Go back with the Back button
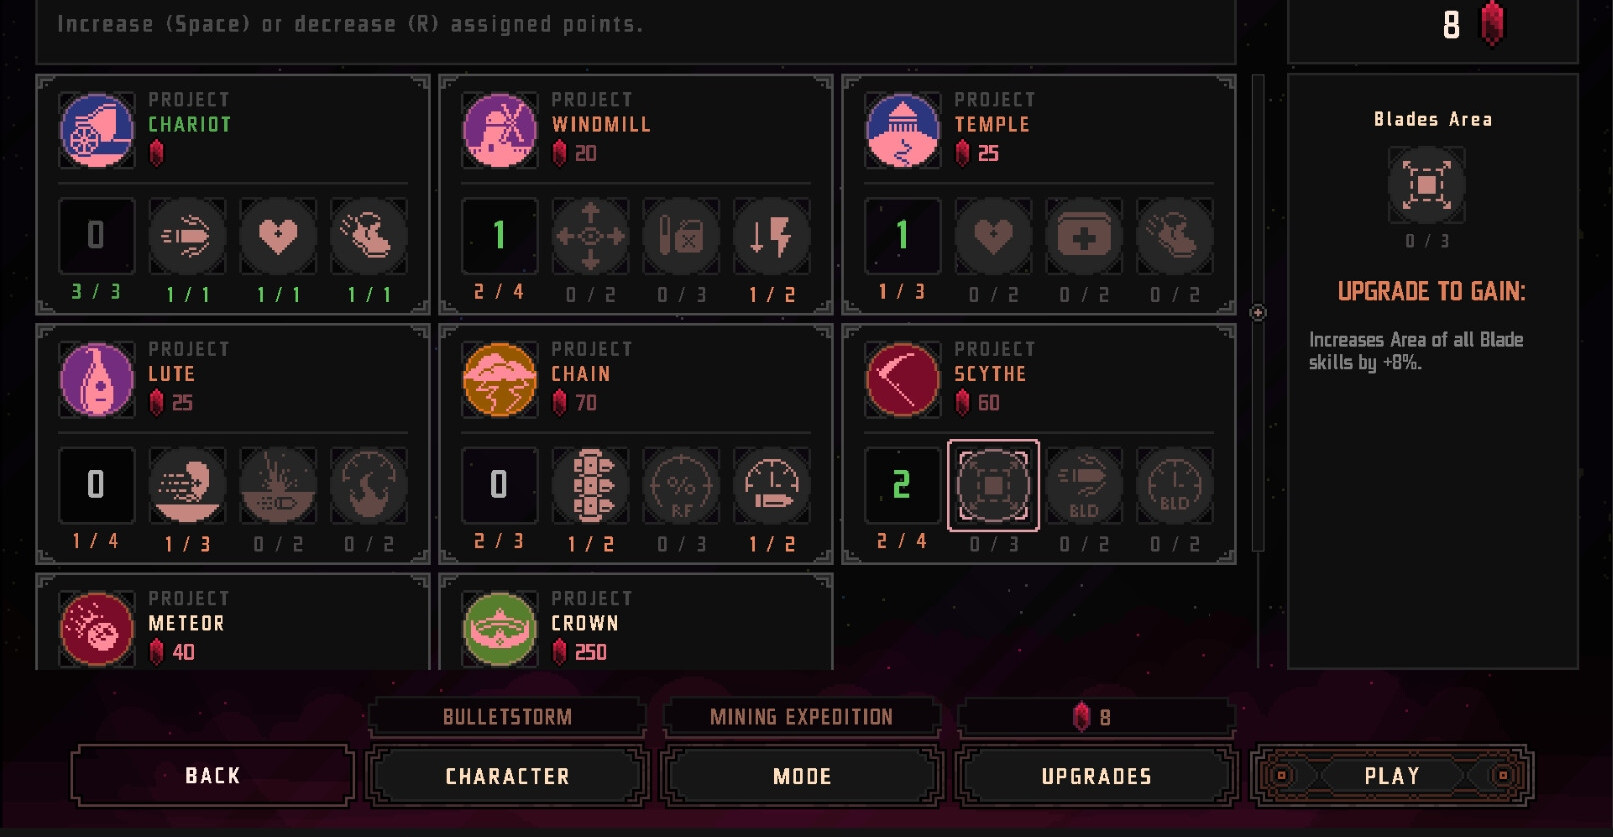Screen dimensions: 1613x837 213,775
